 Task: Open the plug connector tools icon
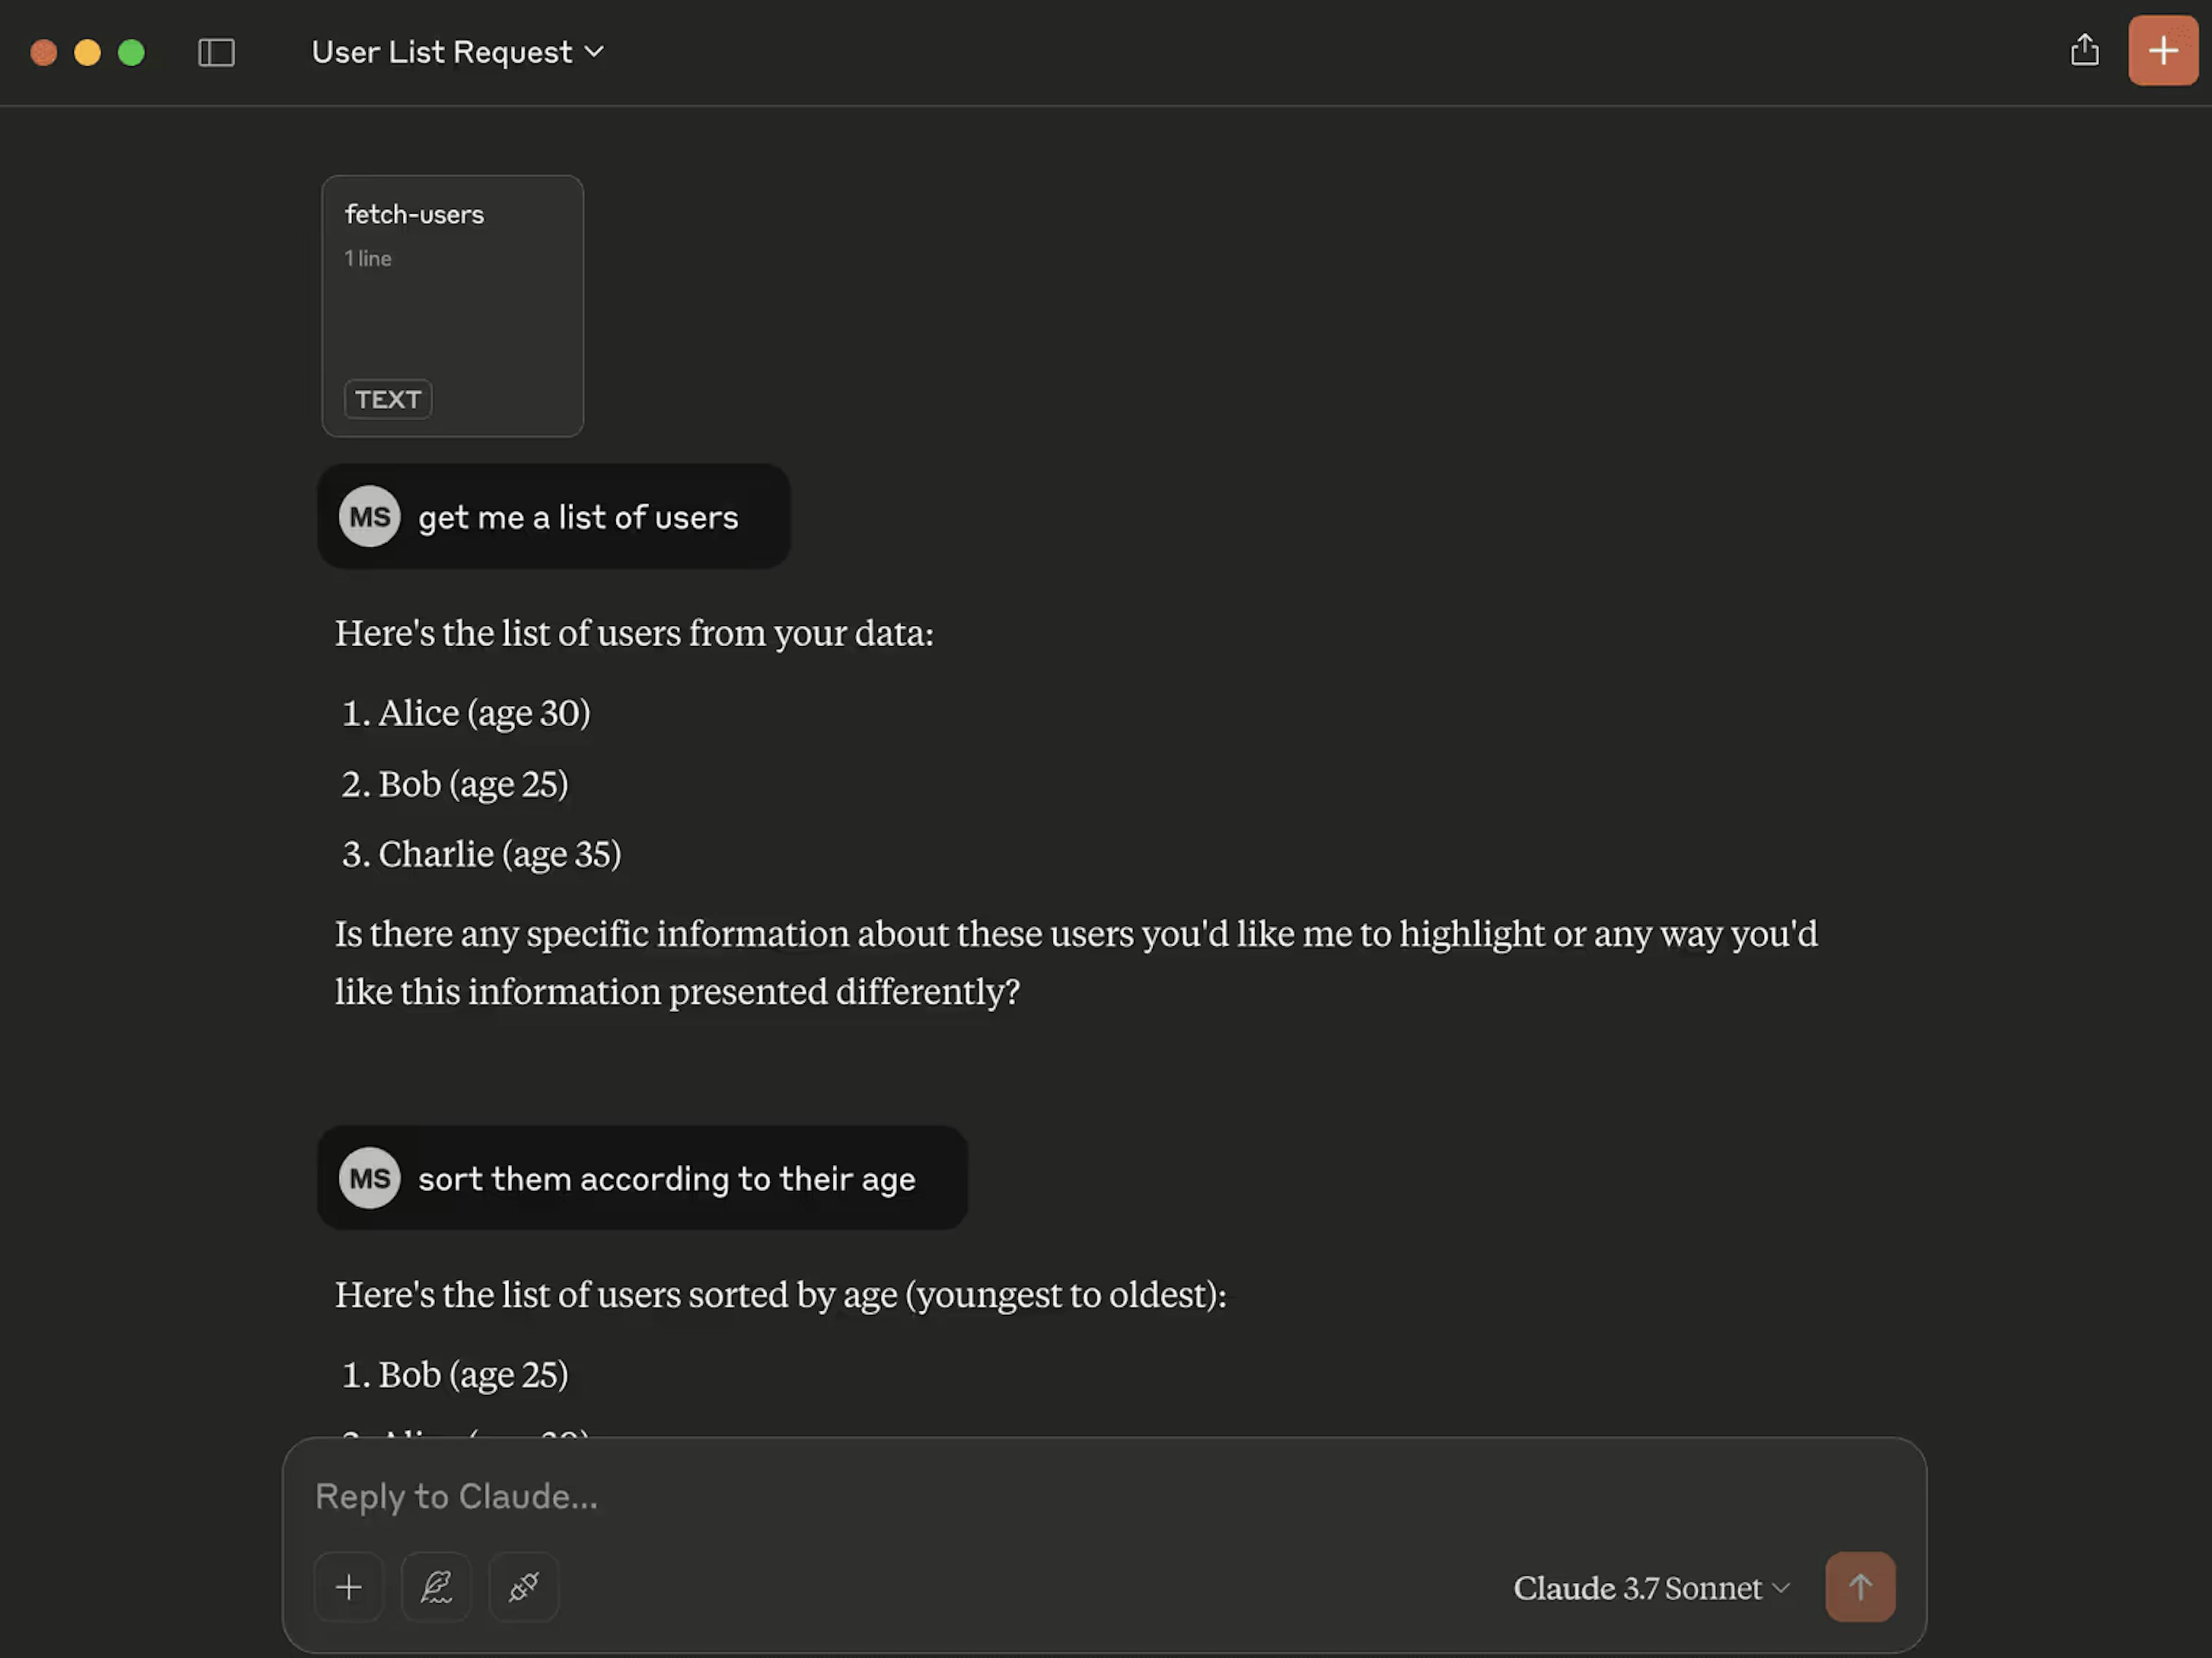pos(523,1587)
